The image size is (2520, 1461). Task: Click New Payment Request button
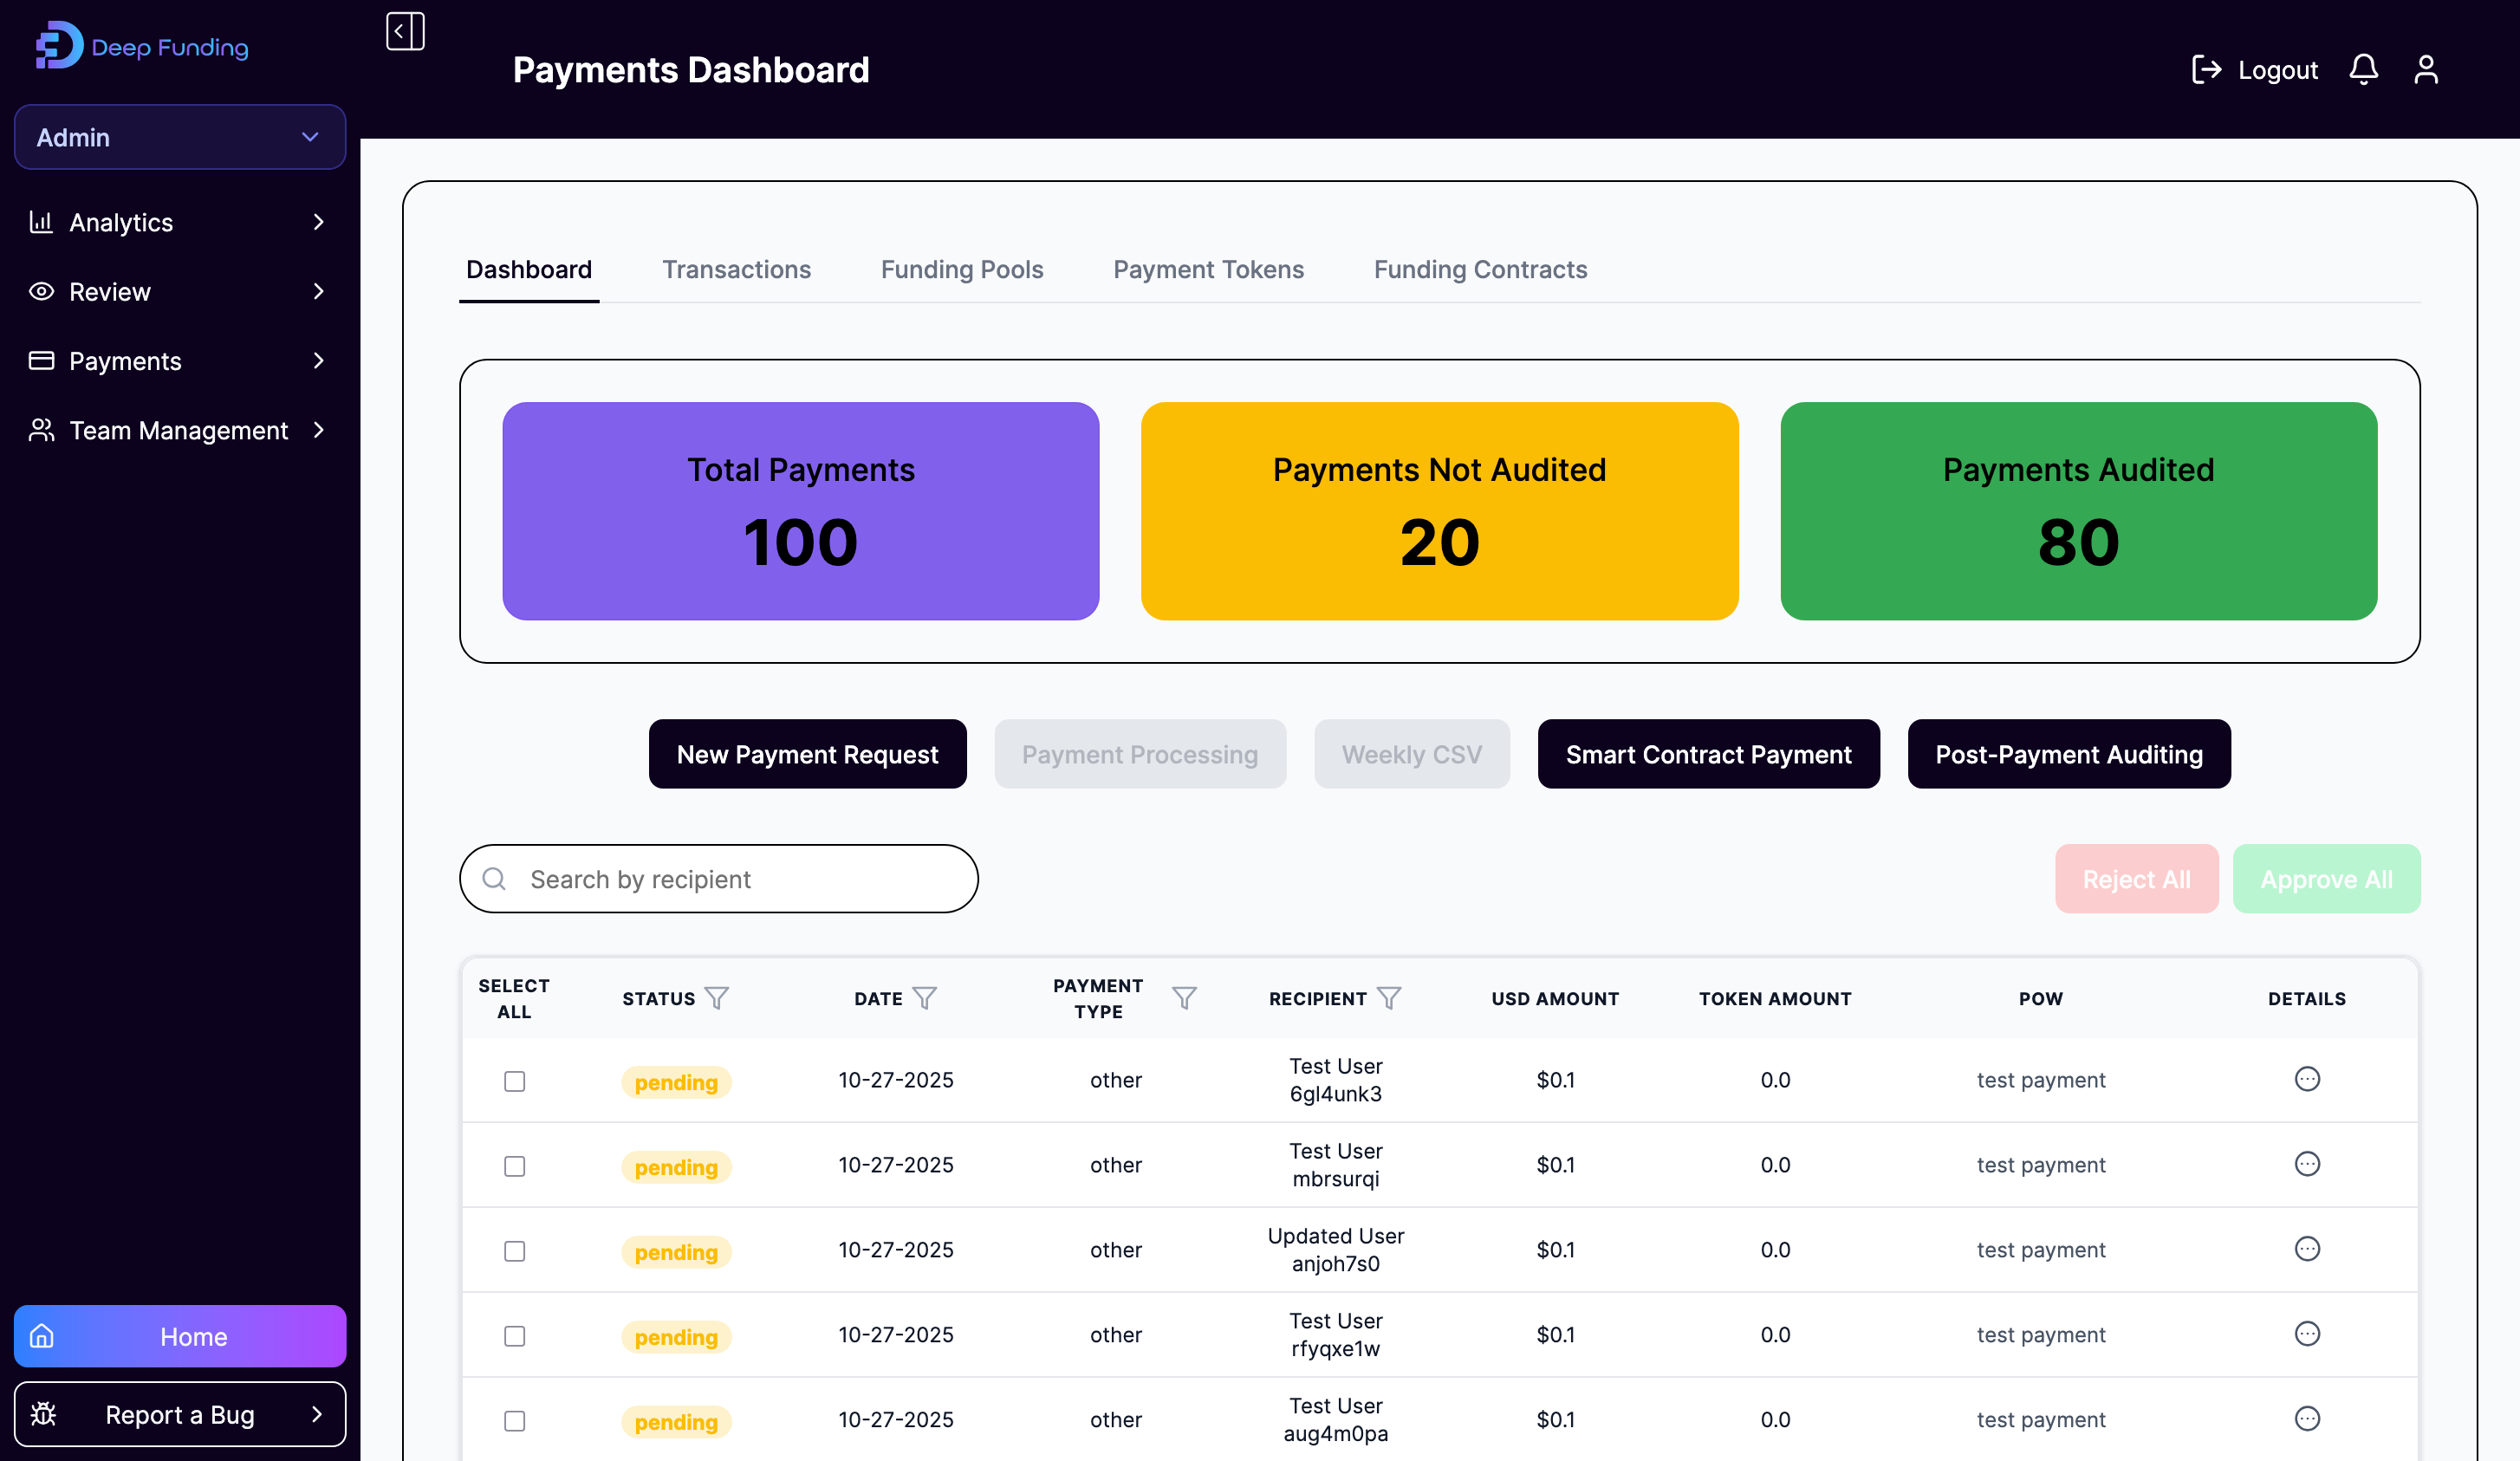(x=807, y=754)
